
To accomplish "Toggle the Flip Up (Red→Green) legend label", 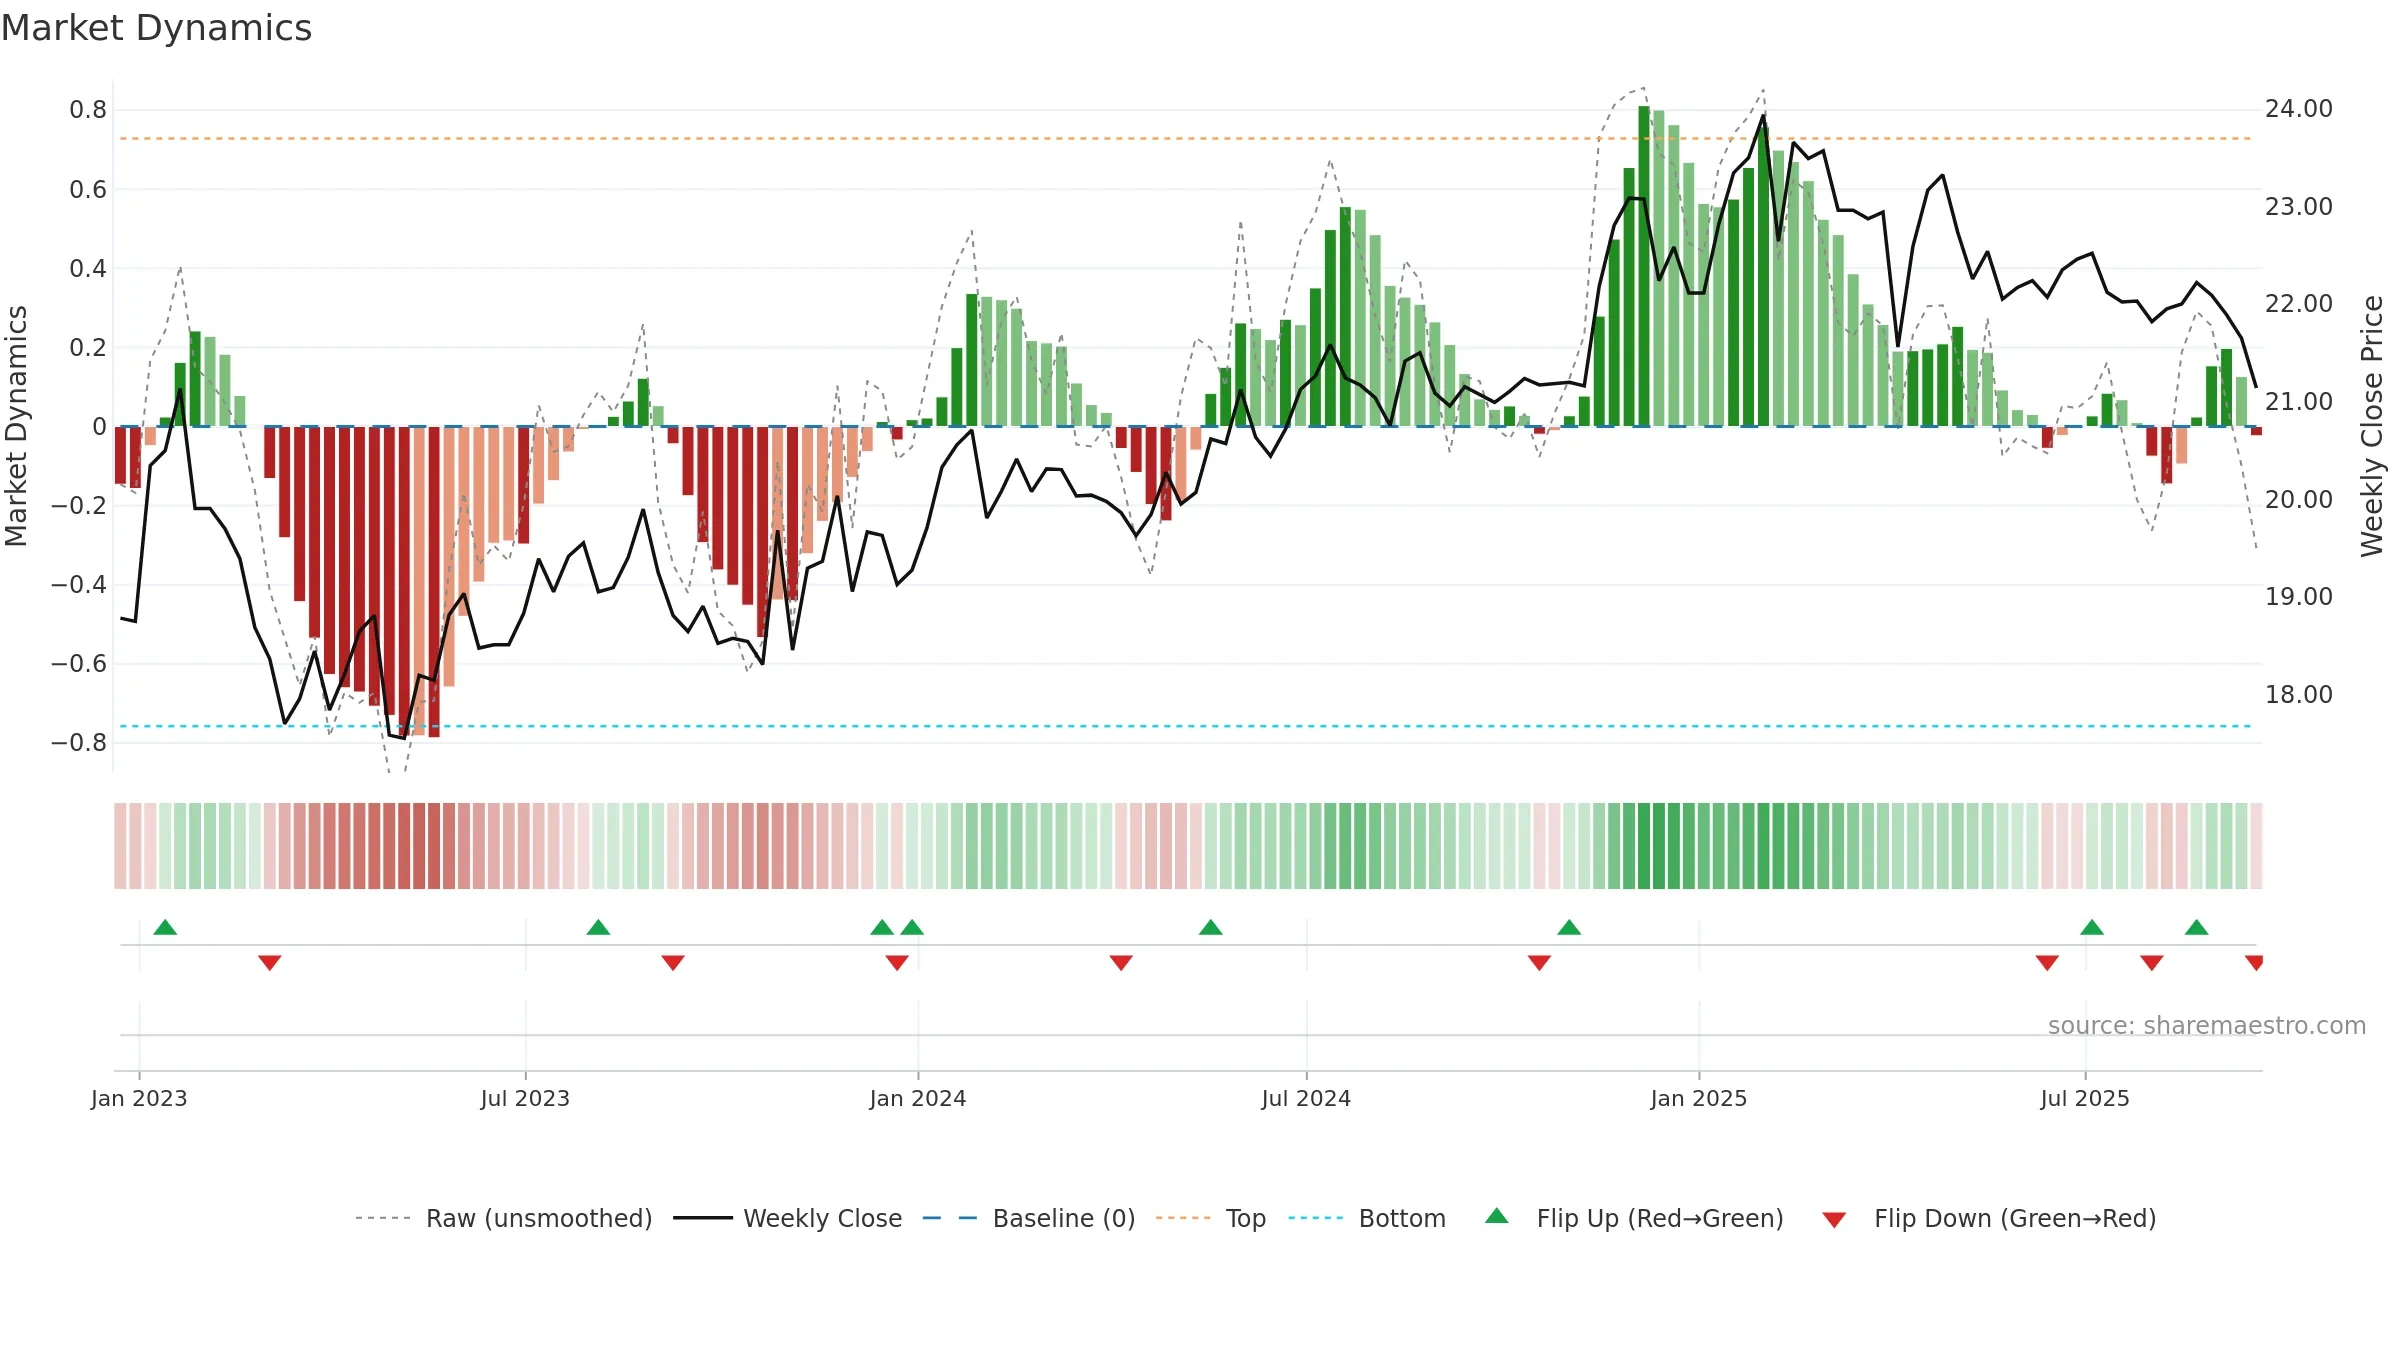I will coord(1660,1218).
